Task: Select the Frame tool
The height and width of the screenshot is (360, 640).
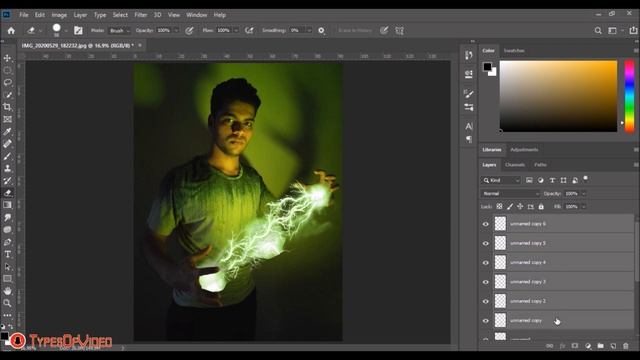Action: (7, 120)
